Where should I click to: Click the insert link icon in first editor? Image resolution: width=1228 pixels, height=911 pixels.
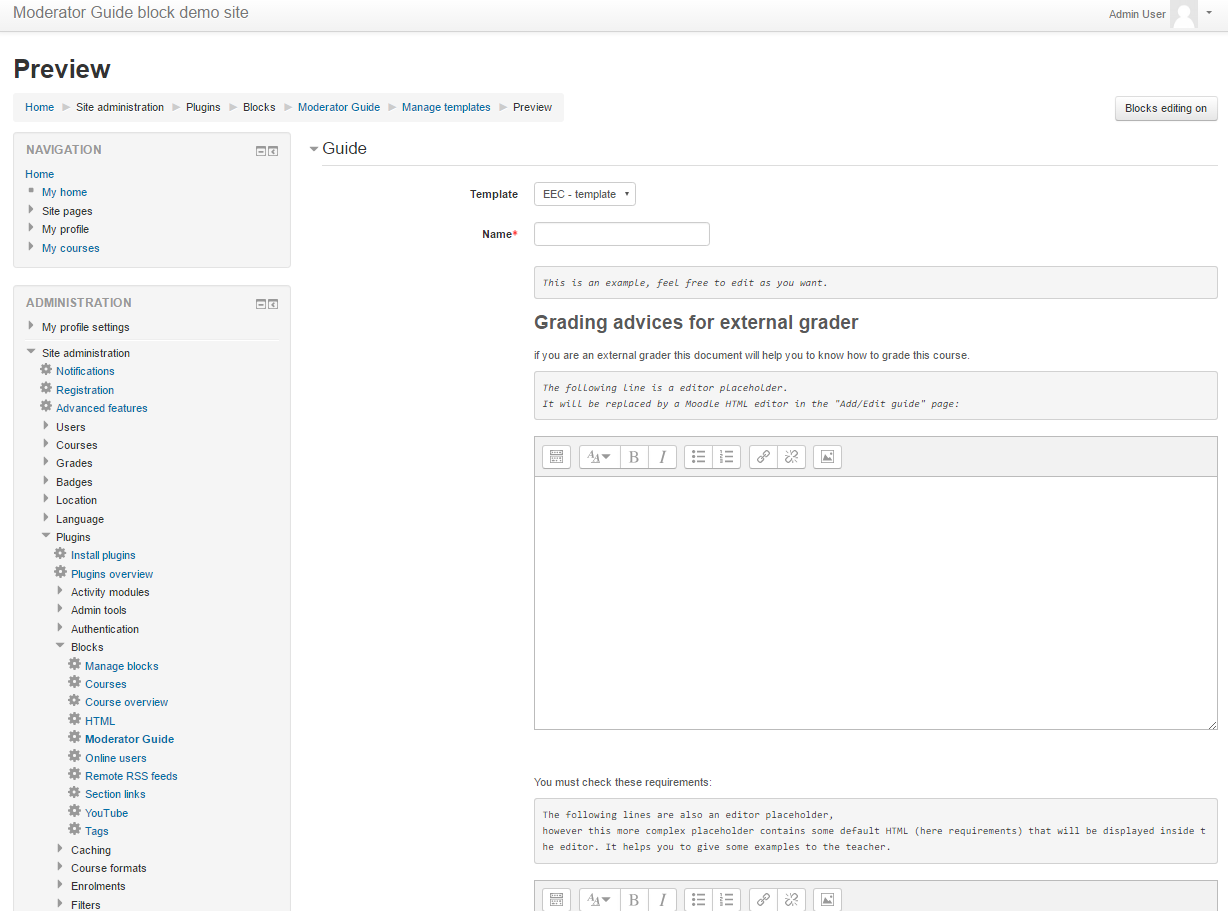coord(764,457)
